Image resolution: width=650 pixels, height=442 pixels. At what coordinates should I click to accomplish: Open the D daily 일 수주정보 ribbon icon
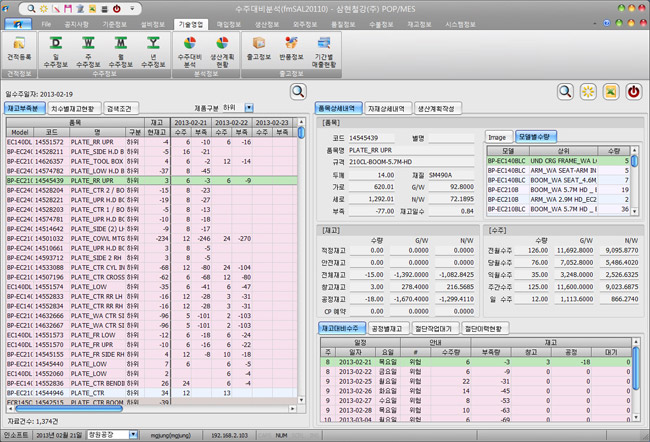pyautogui.click(x=56, y=52)
